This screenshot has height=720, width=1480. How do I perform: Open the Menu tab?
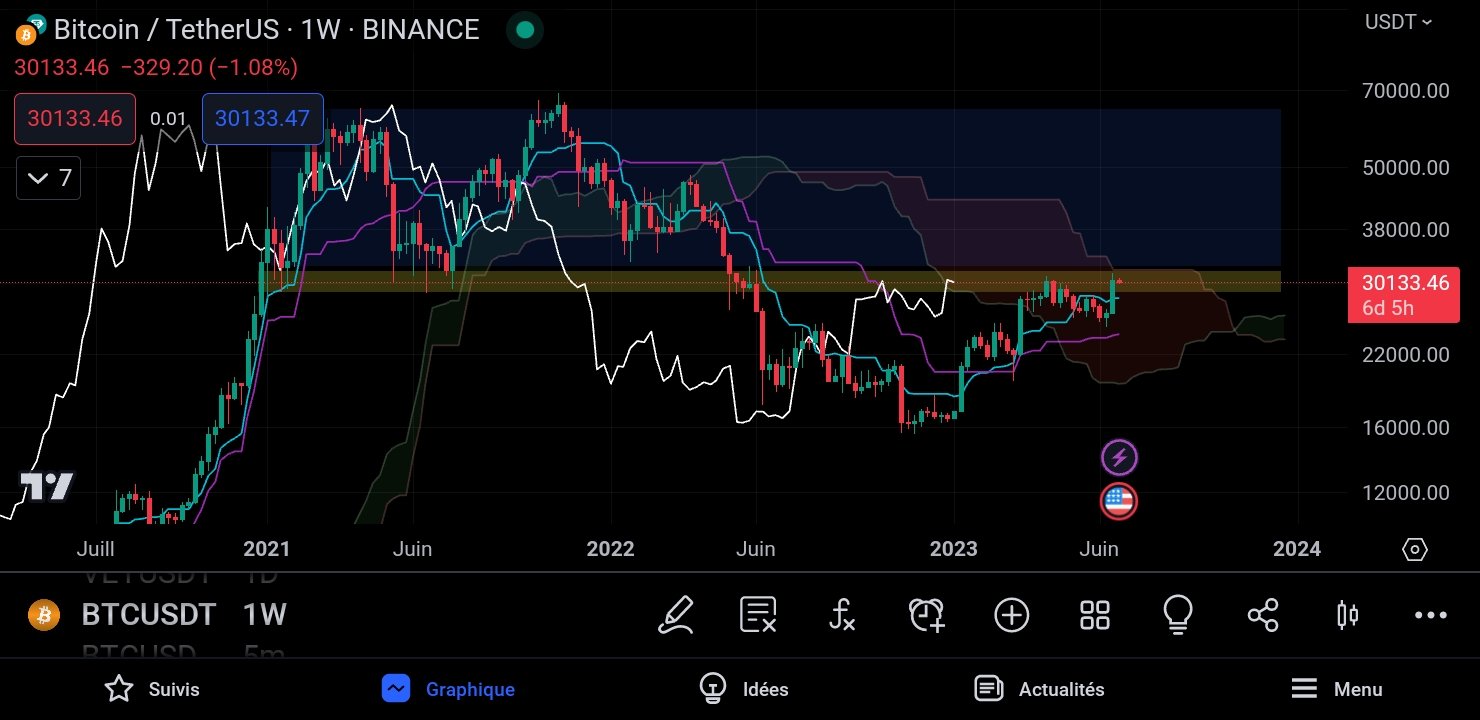click(x=1336, y=689)
